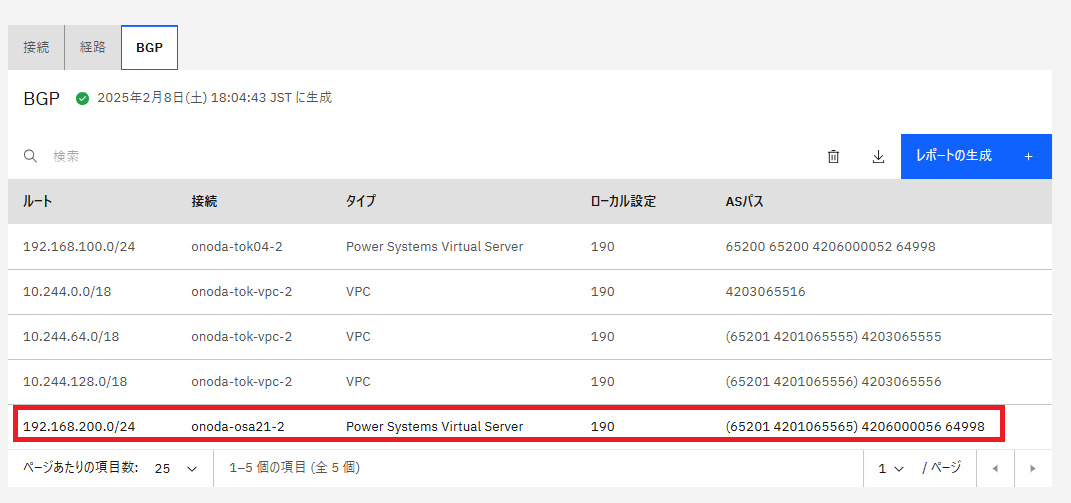Click the download report icon
This screenshot has height=503, width=1071.
878,157
